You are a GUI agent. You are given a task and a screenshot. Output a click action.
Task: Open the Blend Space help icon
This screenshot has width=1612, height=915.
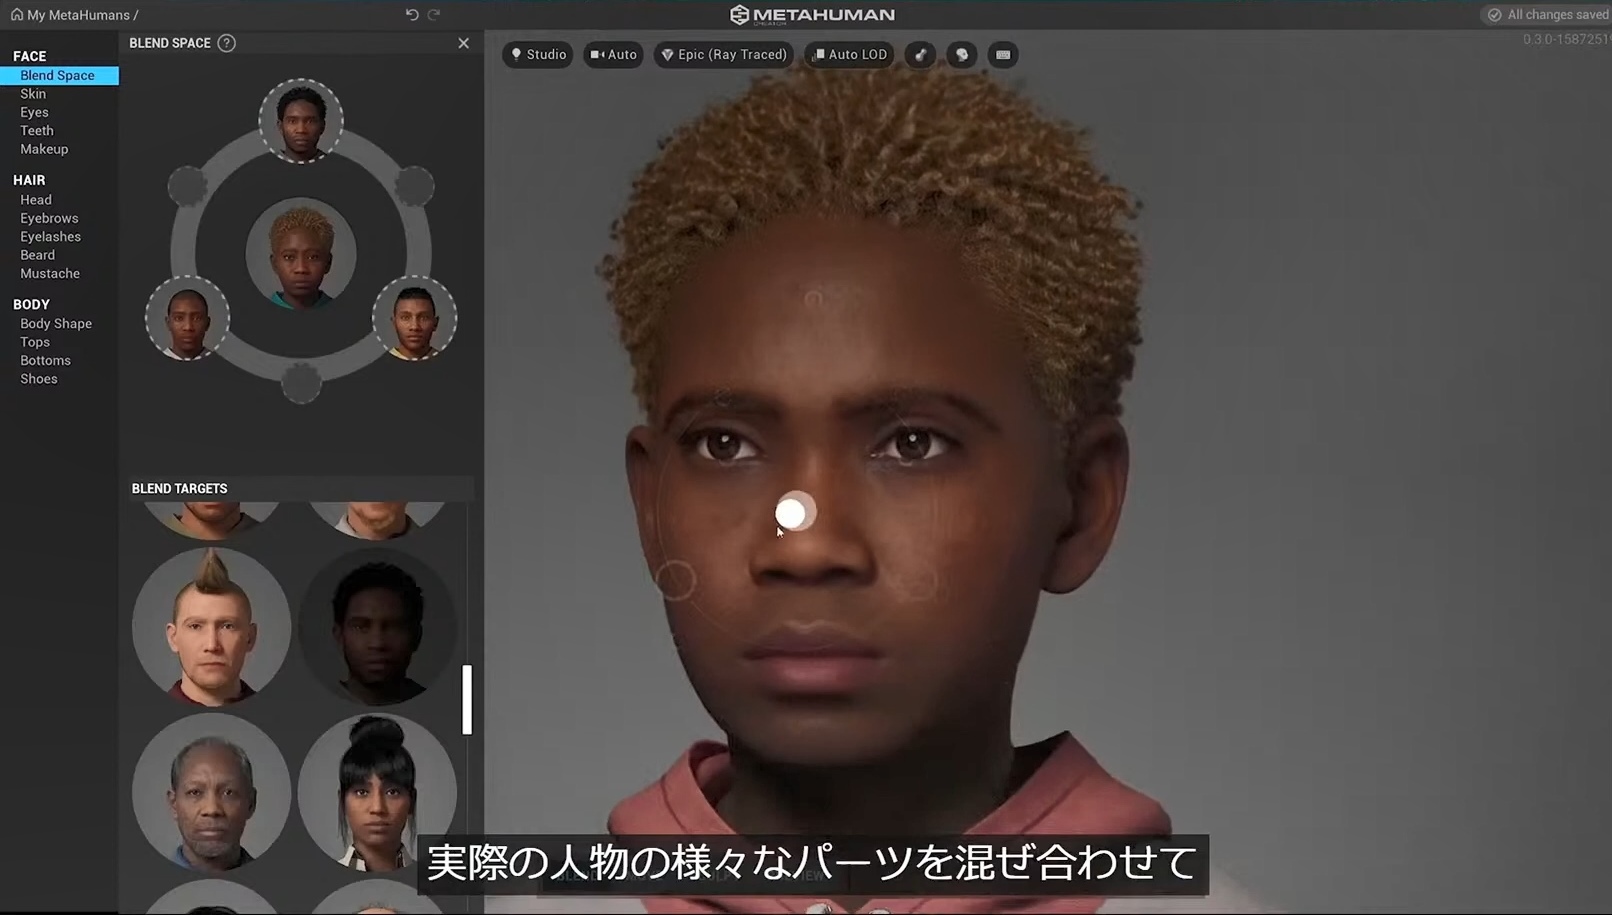[x=227, y=43]
